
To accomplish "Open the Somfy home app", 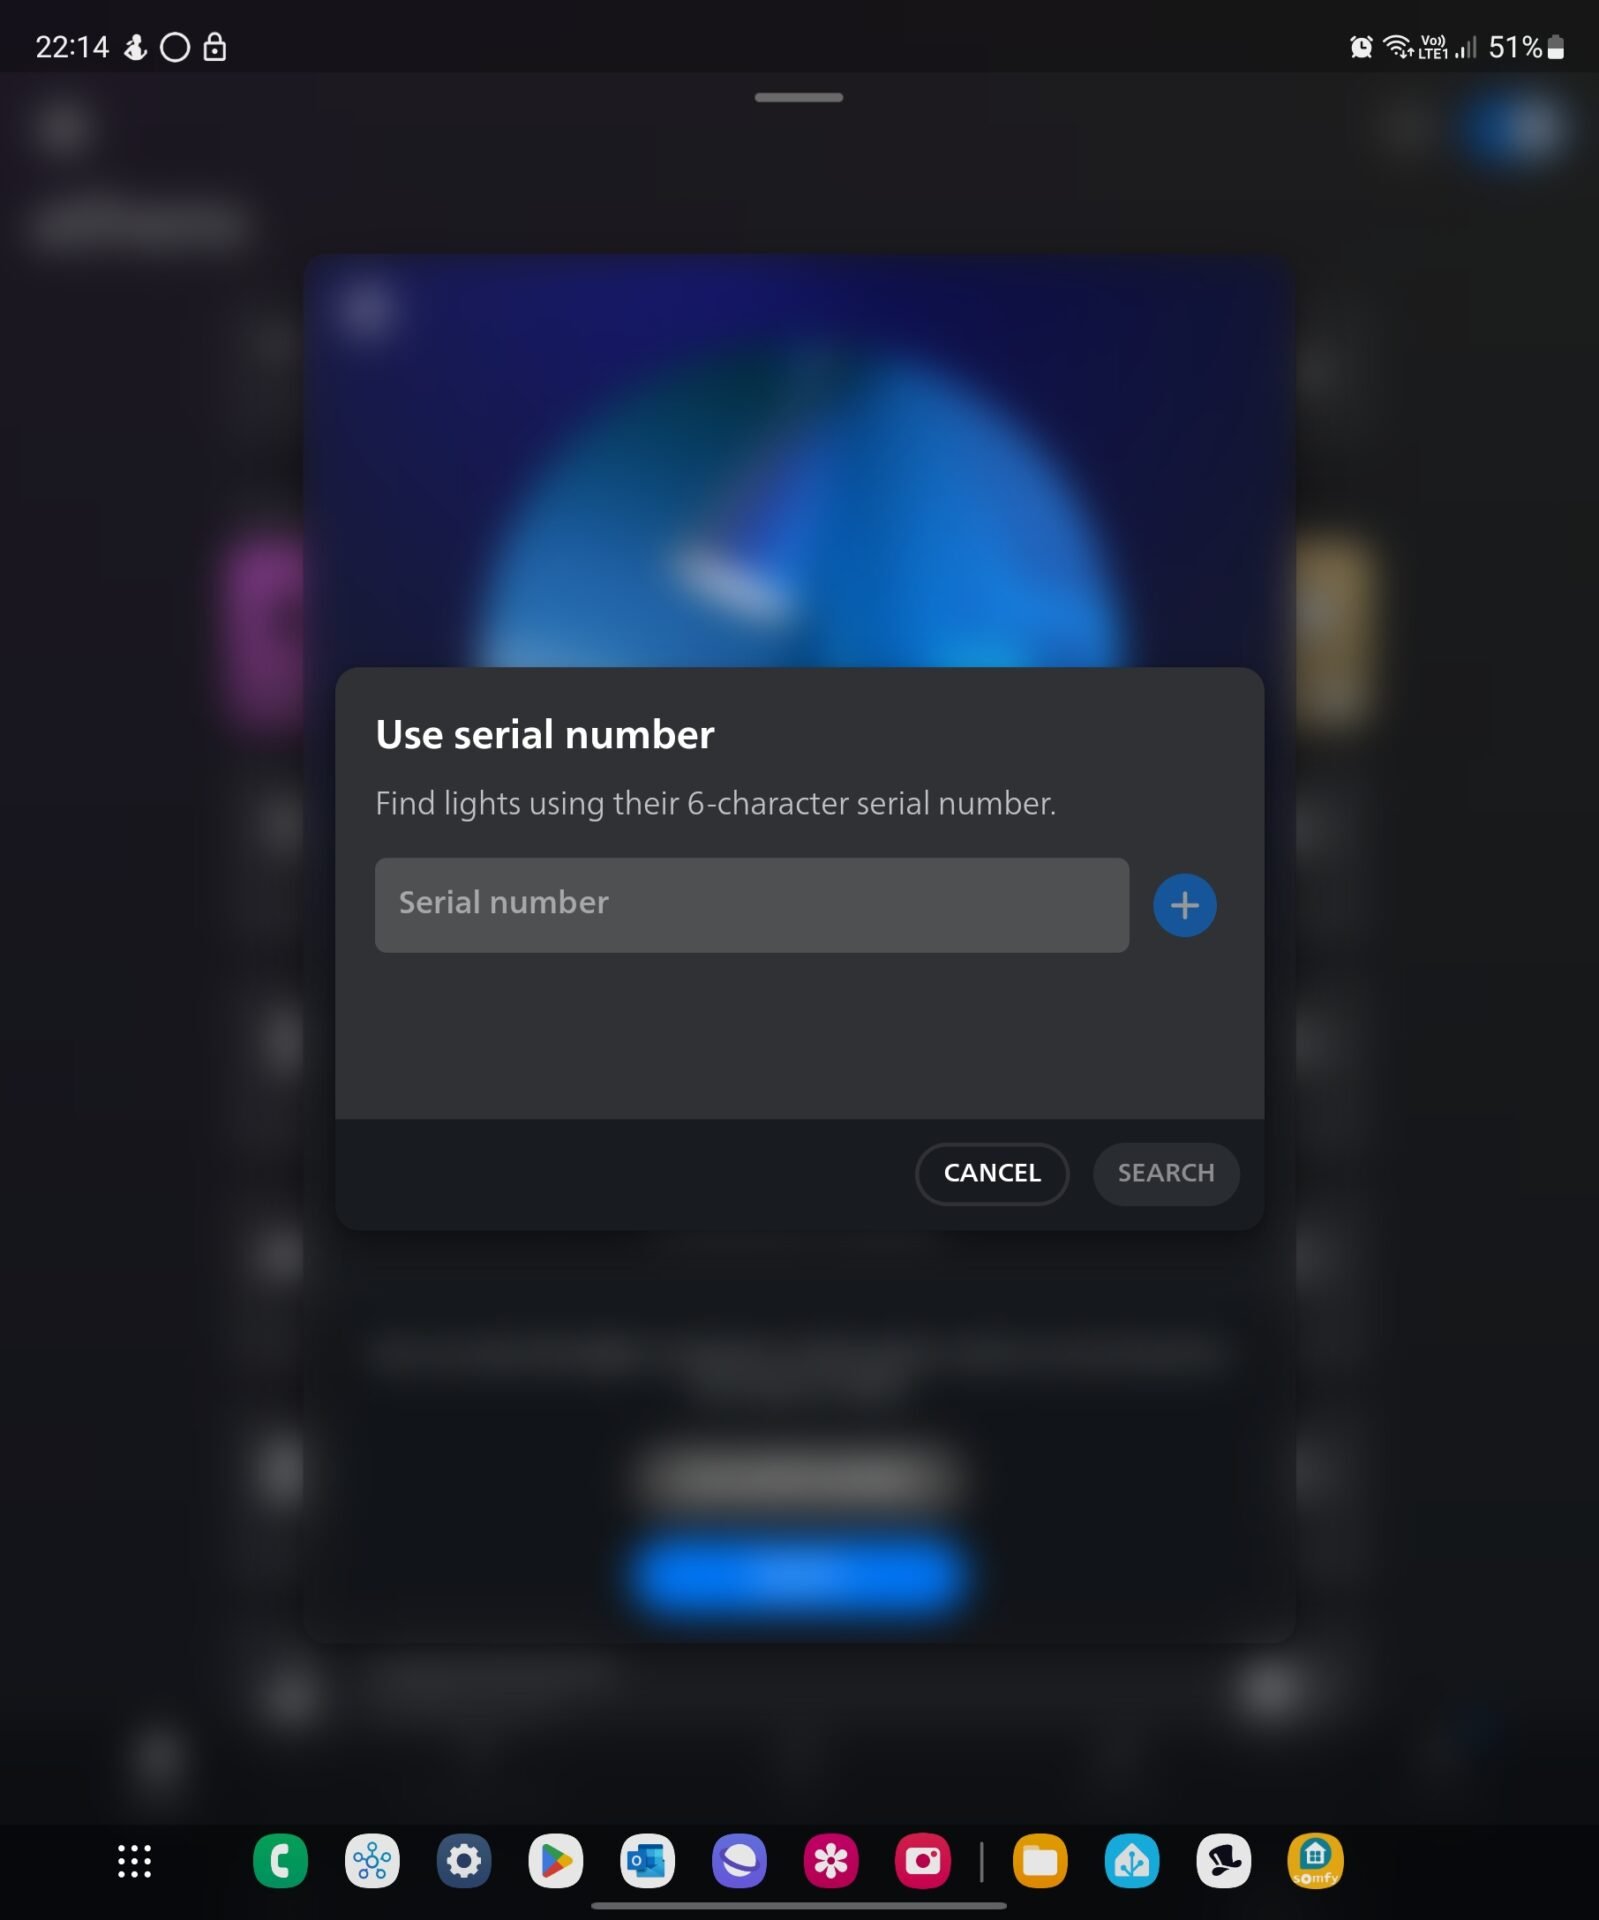I will coord(1315,1861).
